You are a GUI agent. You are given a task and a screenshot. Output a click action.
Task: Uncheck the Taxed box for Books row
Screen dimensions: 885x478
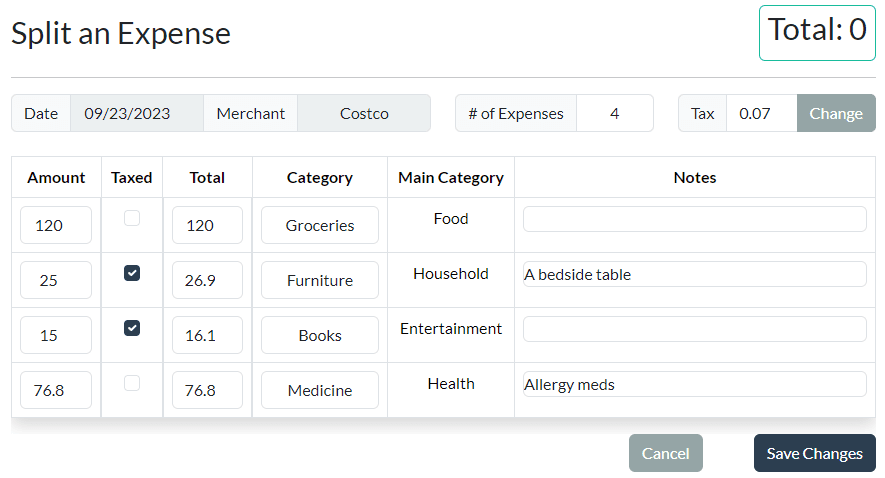(132, 328)
